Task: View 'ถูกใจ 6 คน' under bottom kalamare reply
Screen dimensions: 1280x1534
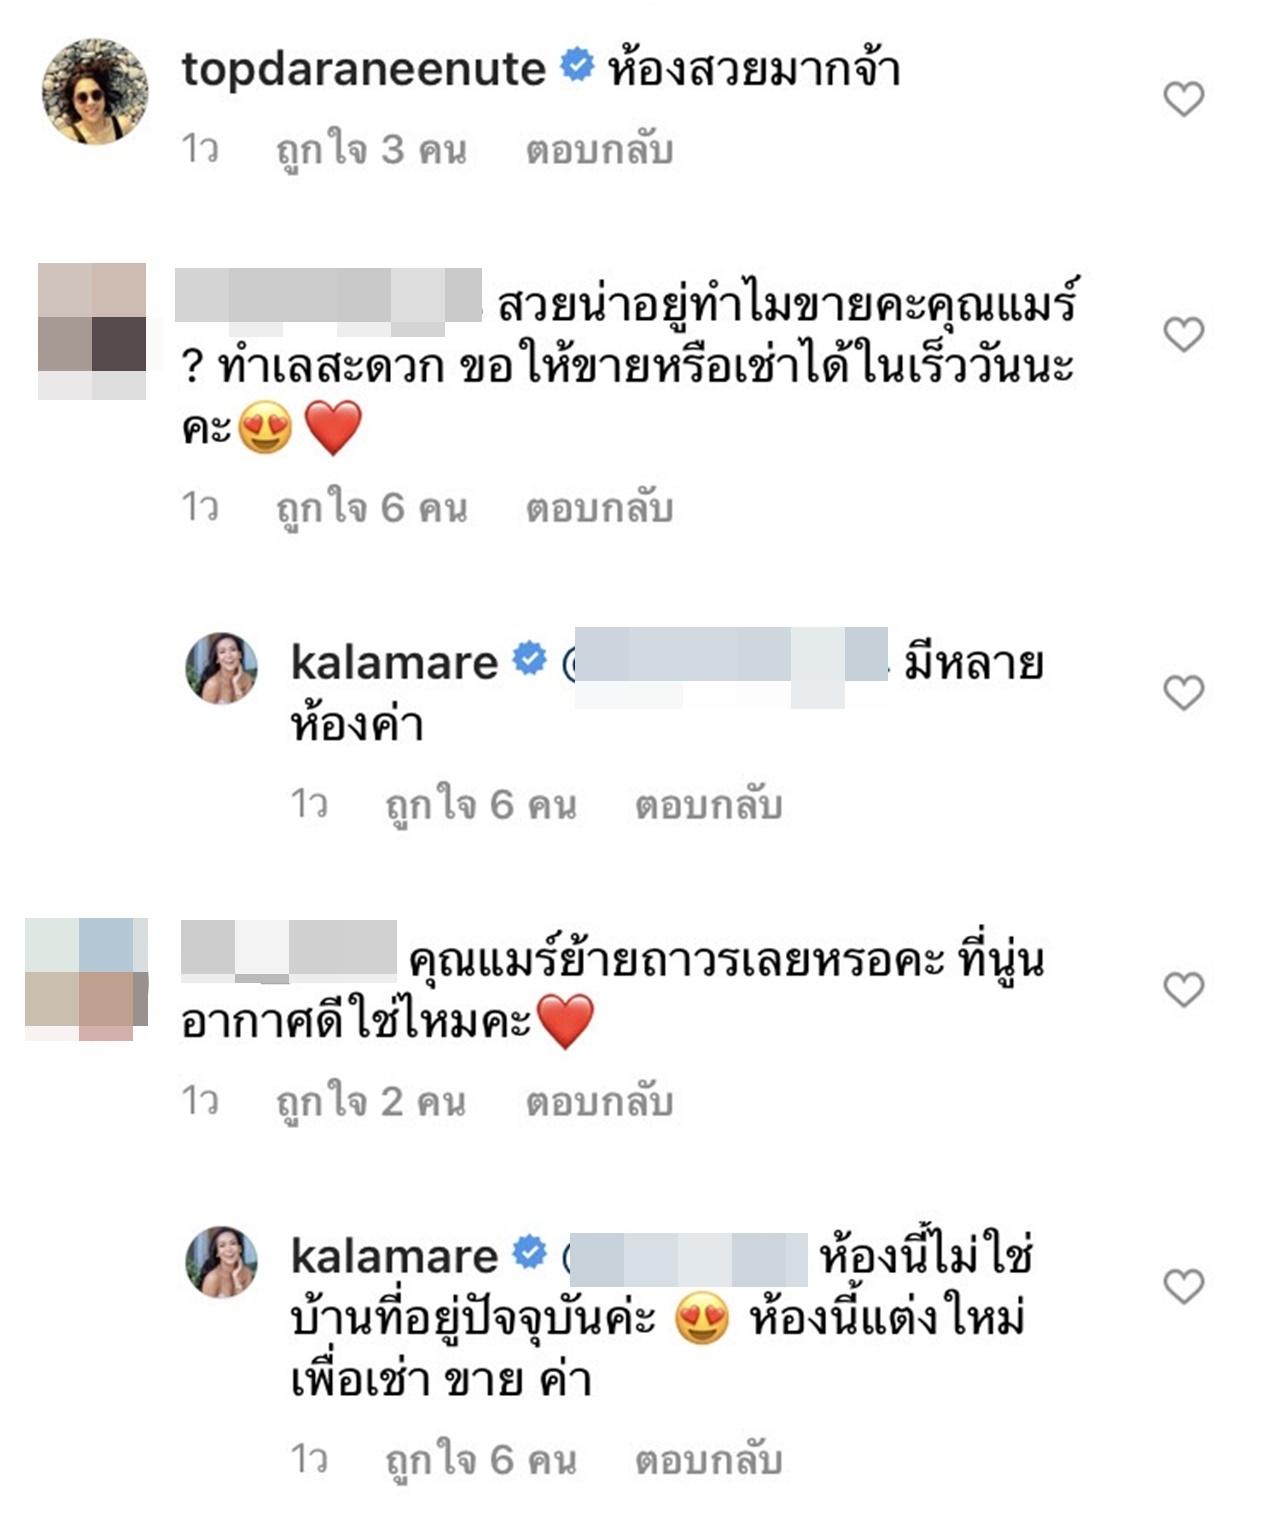Action: coord(481,1460)
